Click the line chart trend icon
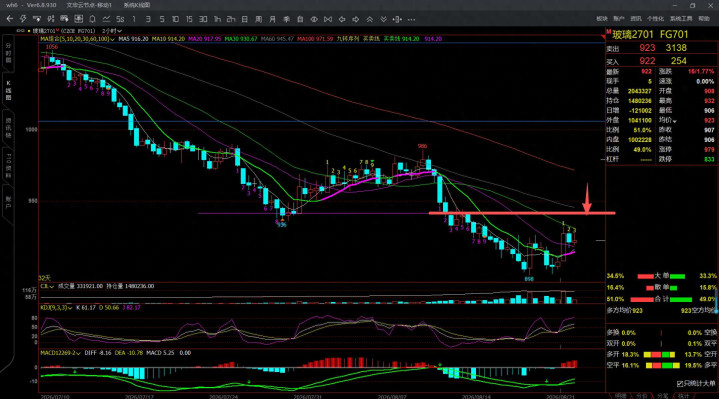Viewport: 719px width, 399px height. click(106, 19)
